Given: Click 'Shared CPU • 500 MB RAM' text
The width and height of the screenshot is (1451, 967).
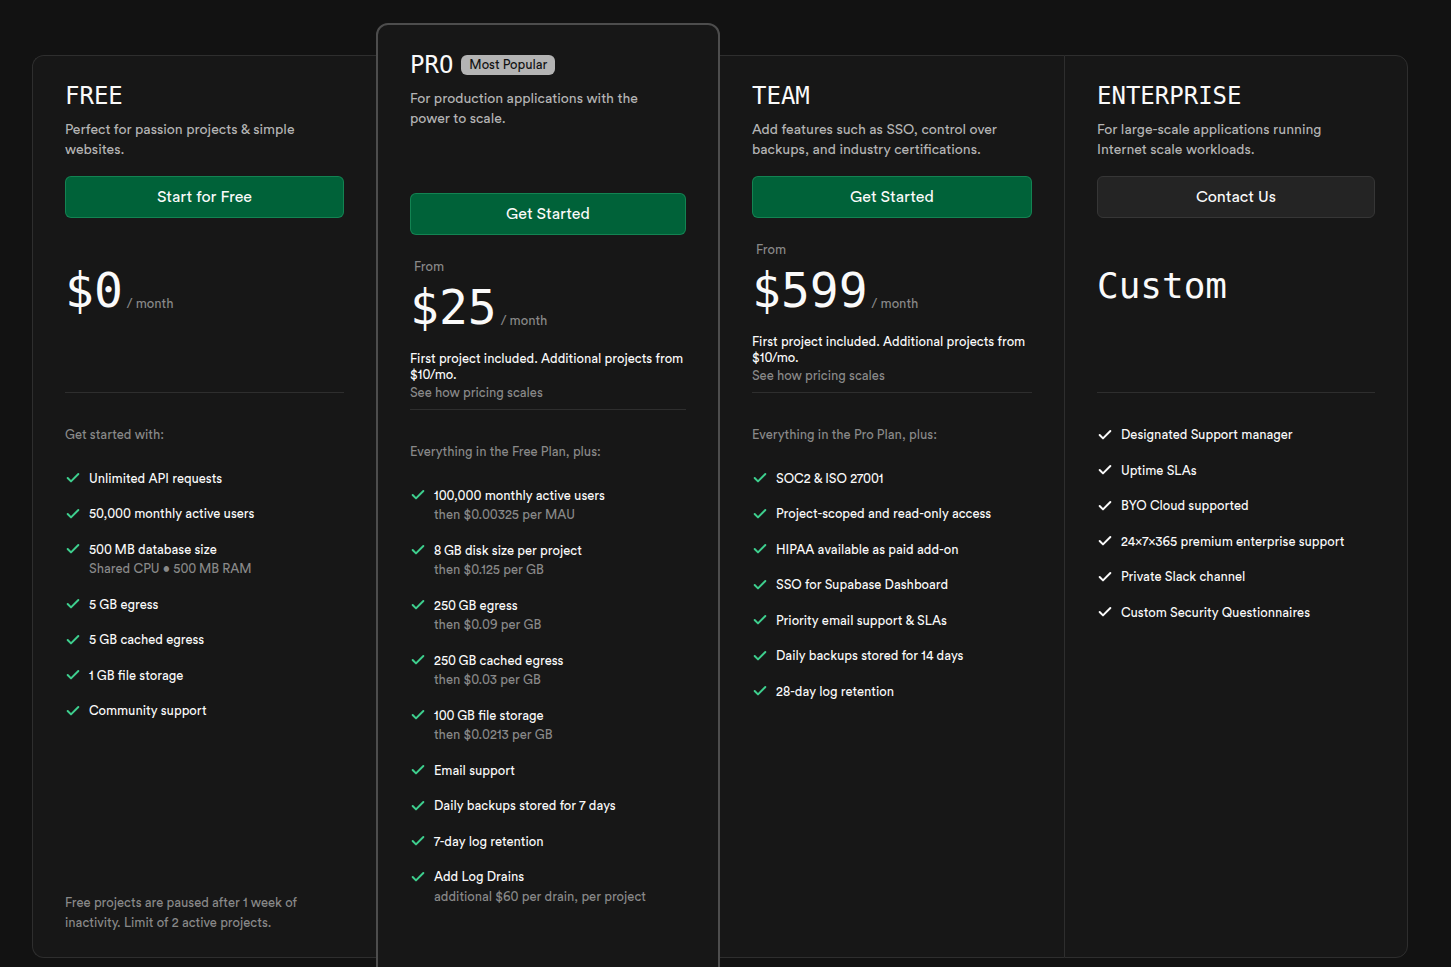Looking at the screenshot, I should pos(170,569).
